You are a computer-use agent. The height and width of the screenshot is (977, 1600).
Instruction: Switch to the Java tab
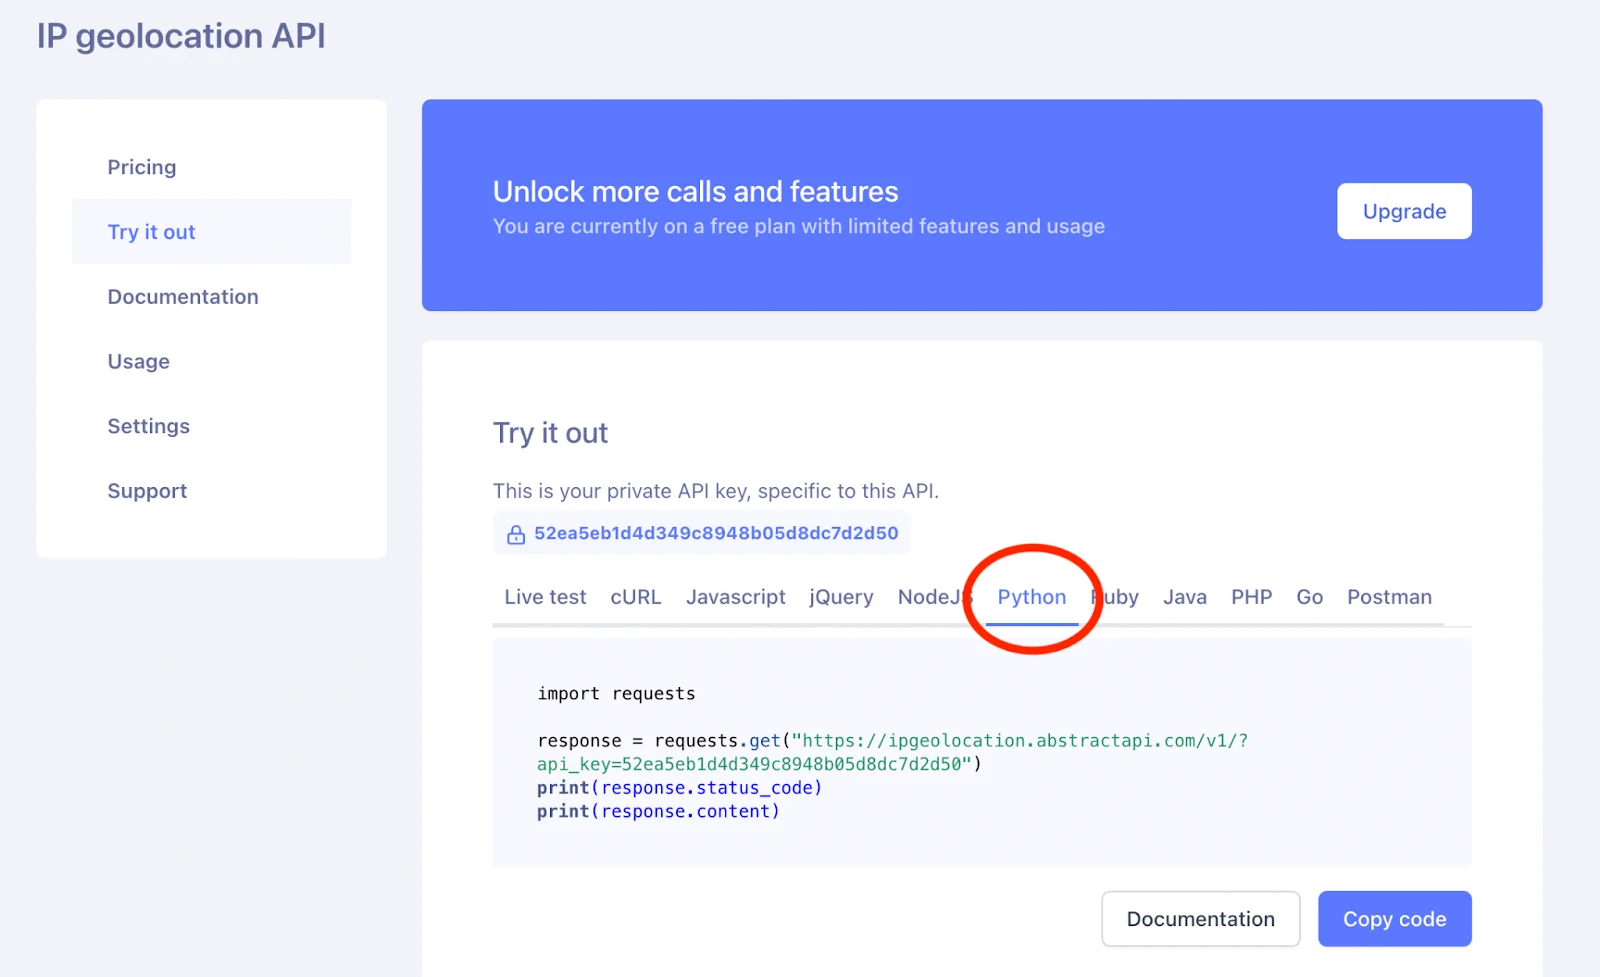[x=1184, y=597]
